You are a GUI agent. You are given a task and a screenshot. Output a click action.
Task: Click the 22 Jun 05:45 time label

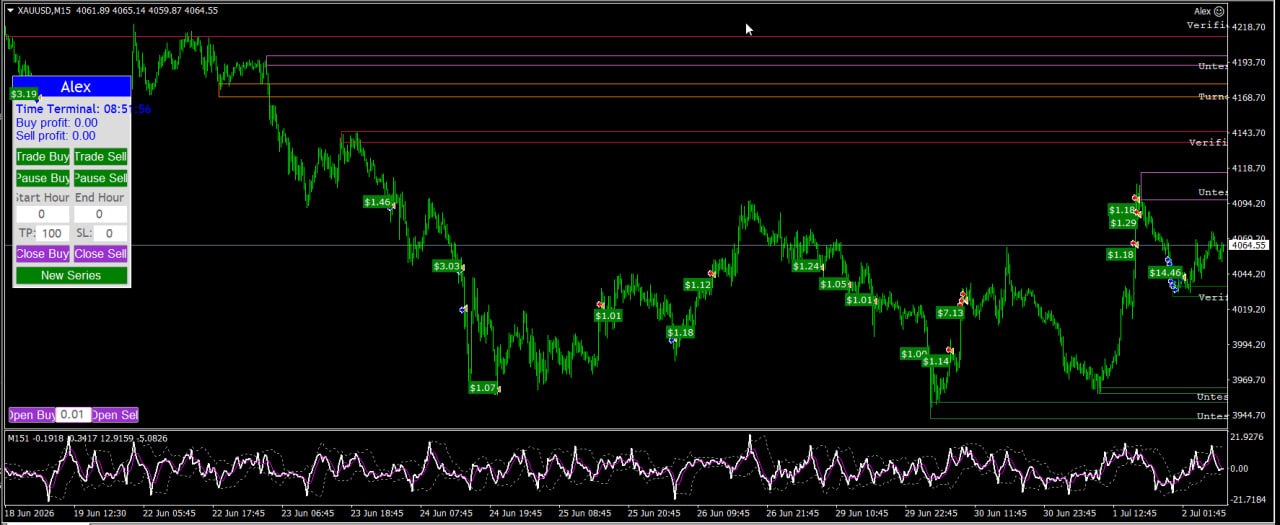pos(169,513)
